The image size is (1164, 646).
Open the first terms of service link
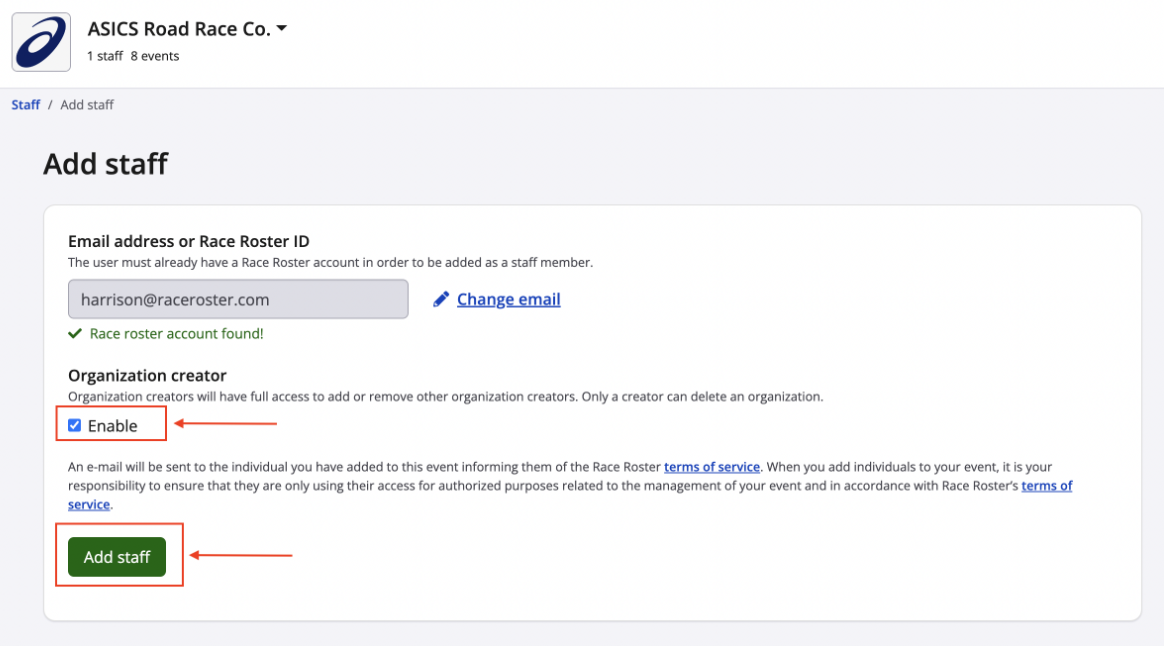(x=712, y=467)
